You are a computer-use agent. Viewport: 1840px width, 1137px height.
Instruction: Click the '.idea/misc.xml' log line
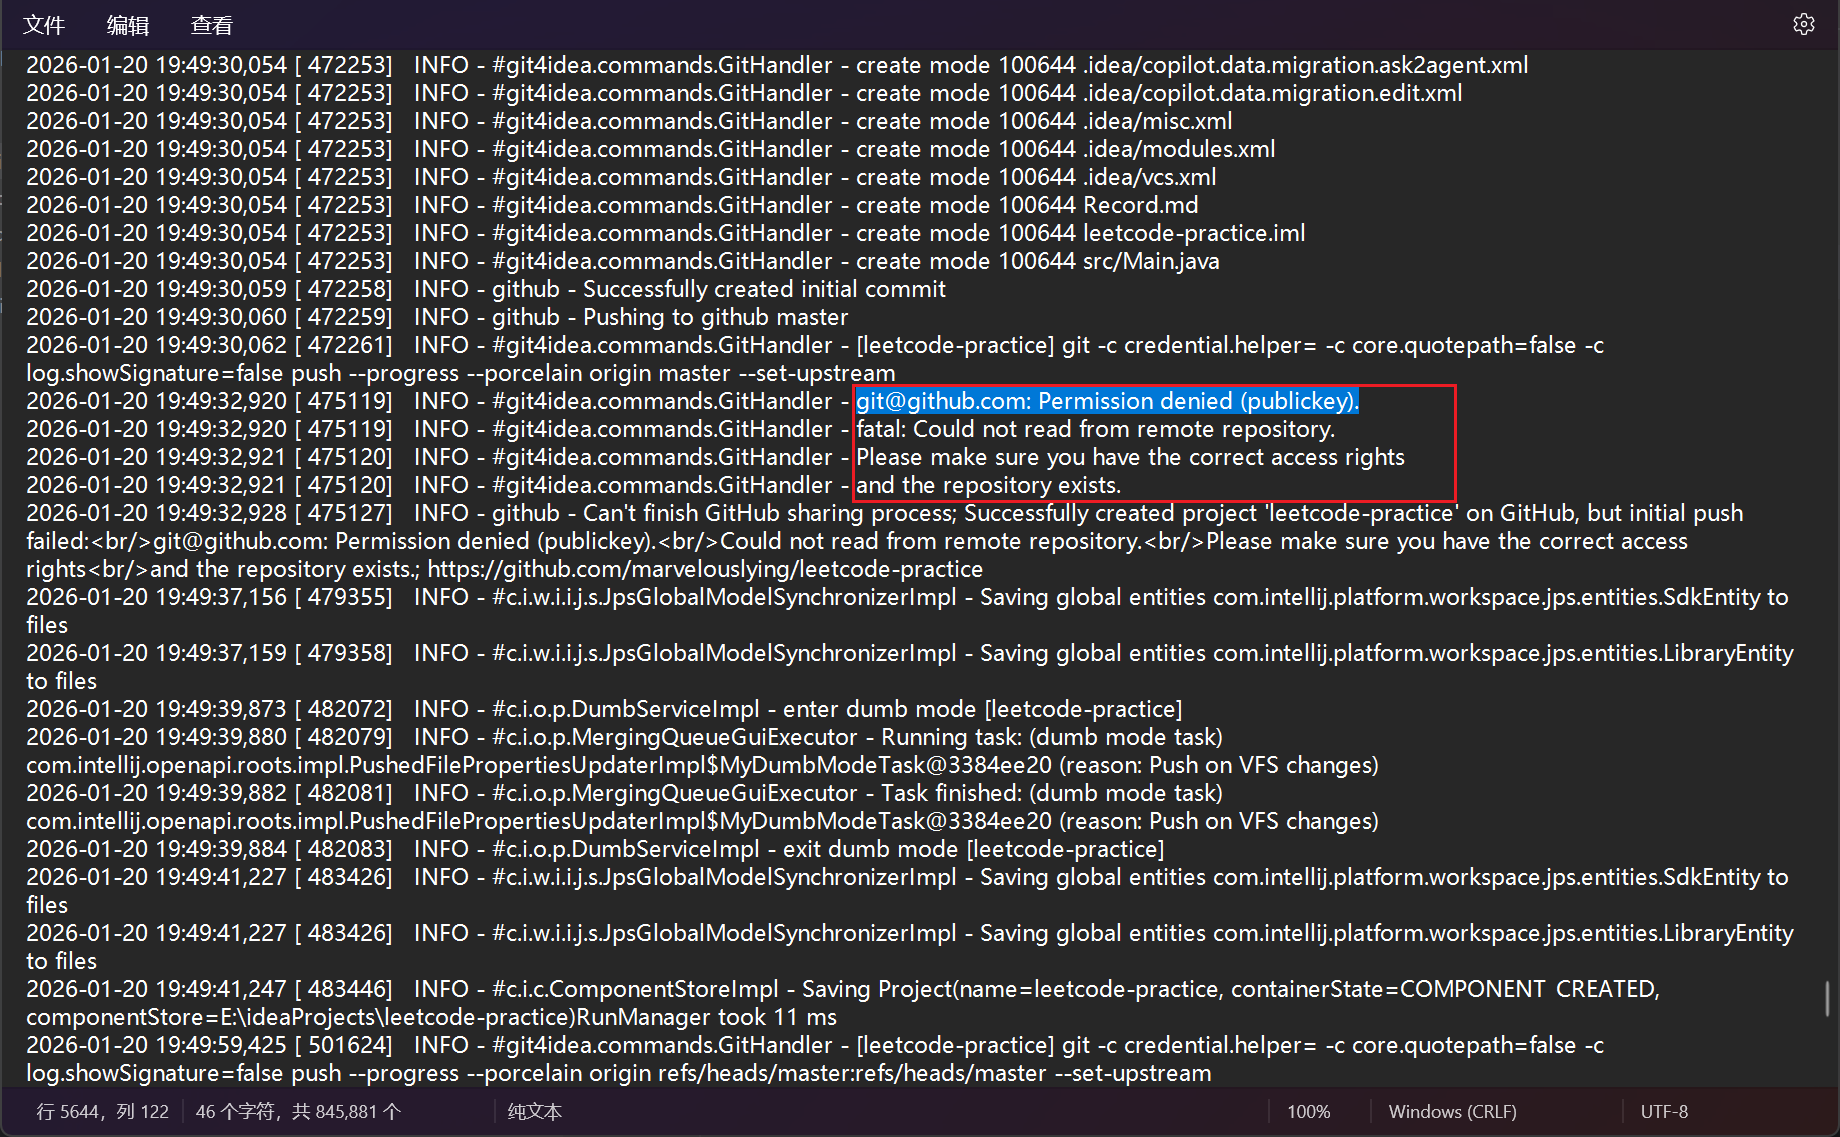coord(629,121)
